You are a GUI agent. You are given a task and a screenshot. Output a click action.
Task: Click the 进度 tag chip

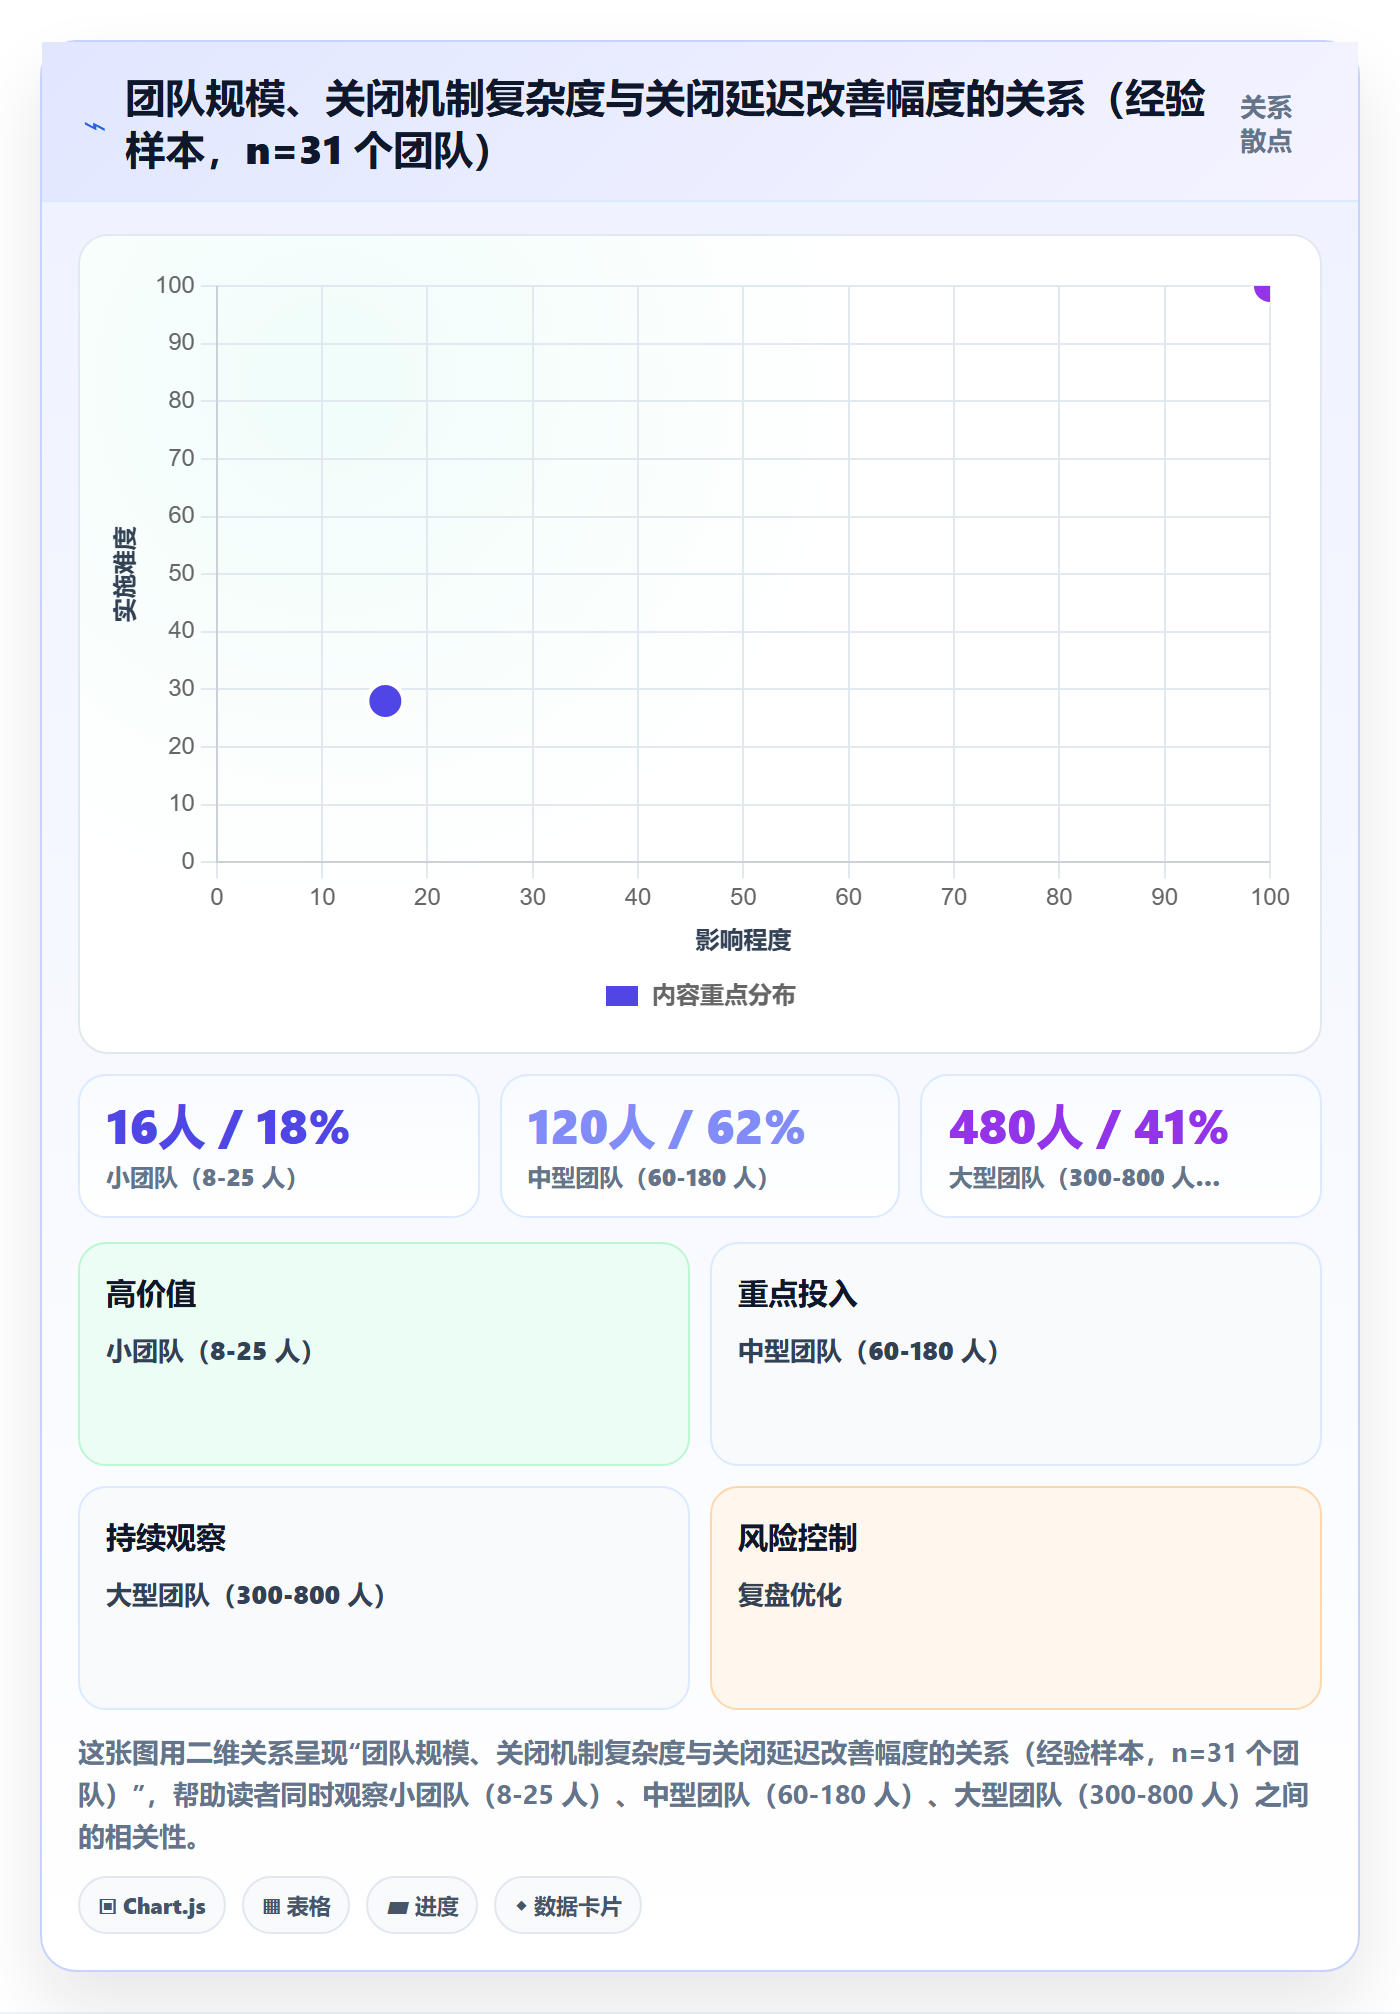(422, 1906)
